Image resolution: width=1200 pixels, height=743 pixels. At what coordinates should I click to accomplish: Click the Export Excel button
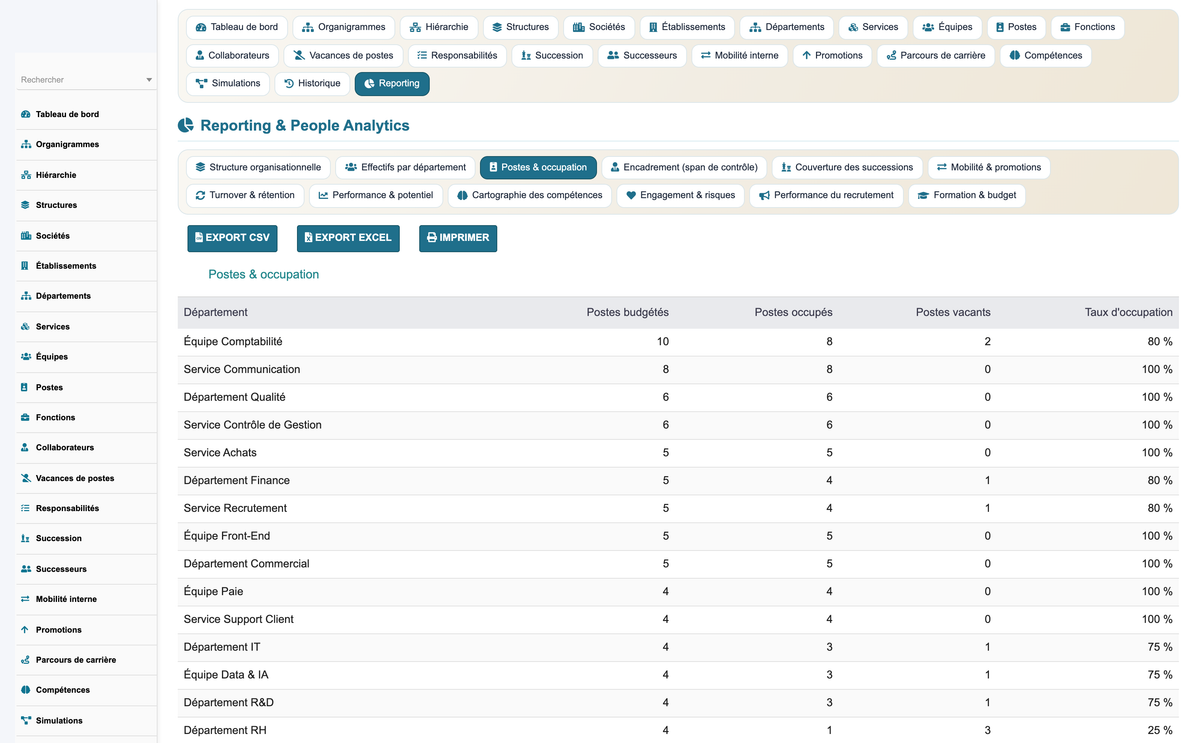(348, 238)
